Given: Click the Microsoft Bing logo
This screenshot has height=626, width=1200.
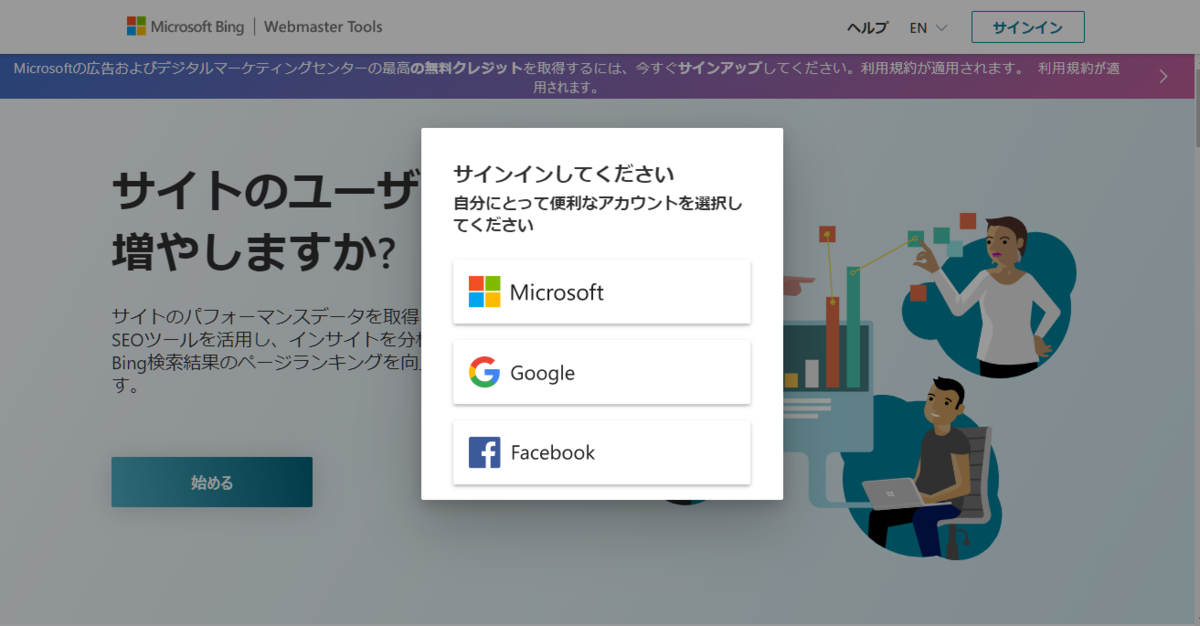Looking at the screenshot, I should coord(184,27).
